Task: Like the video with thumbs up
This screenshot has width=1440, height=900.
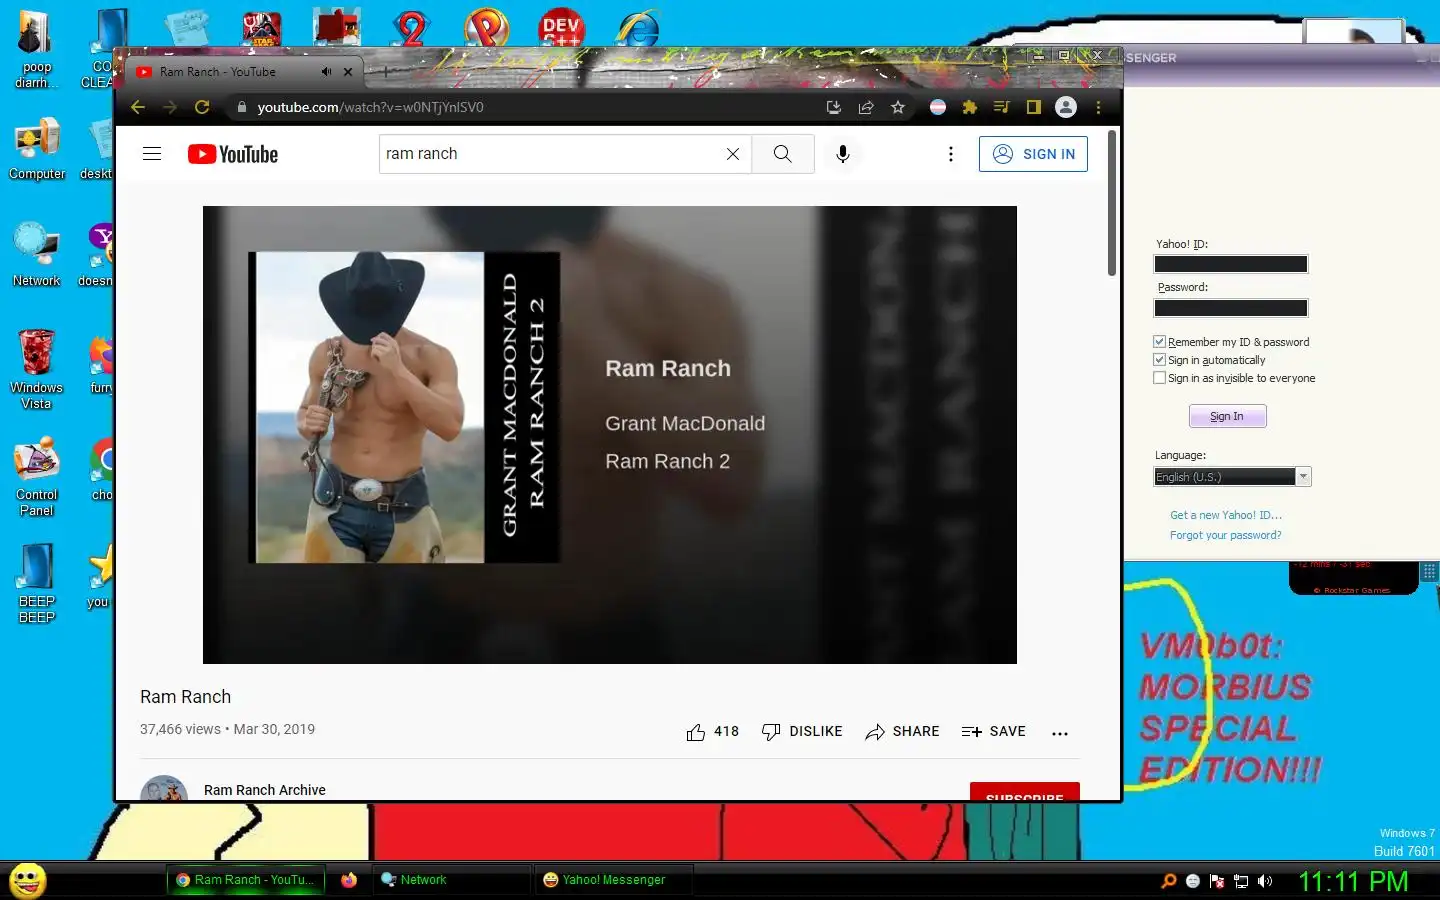Action: coord(696,732)
